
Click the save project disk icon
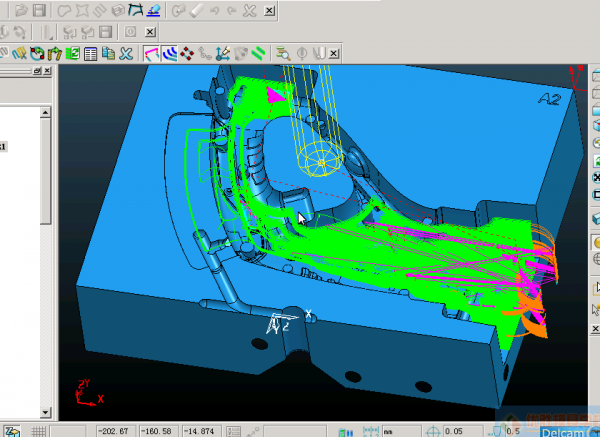(x=39, y=11)
